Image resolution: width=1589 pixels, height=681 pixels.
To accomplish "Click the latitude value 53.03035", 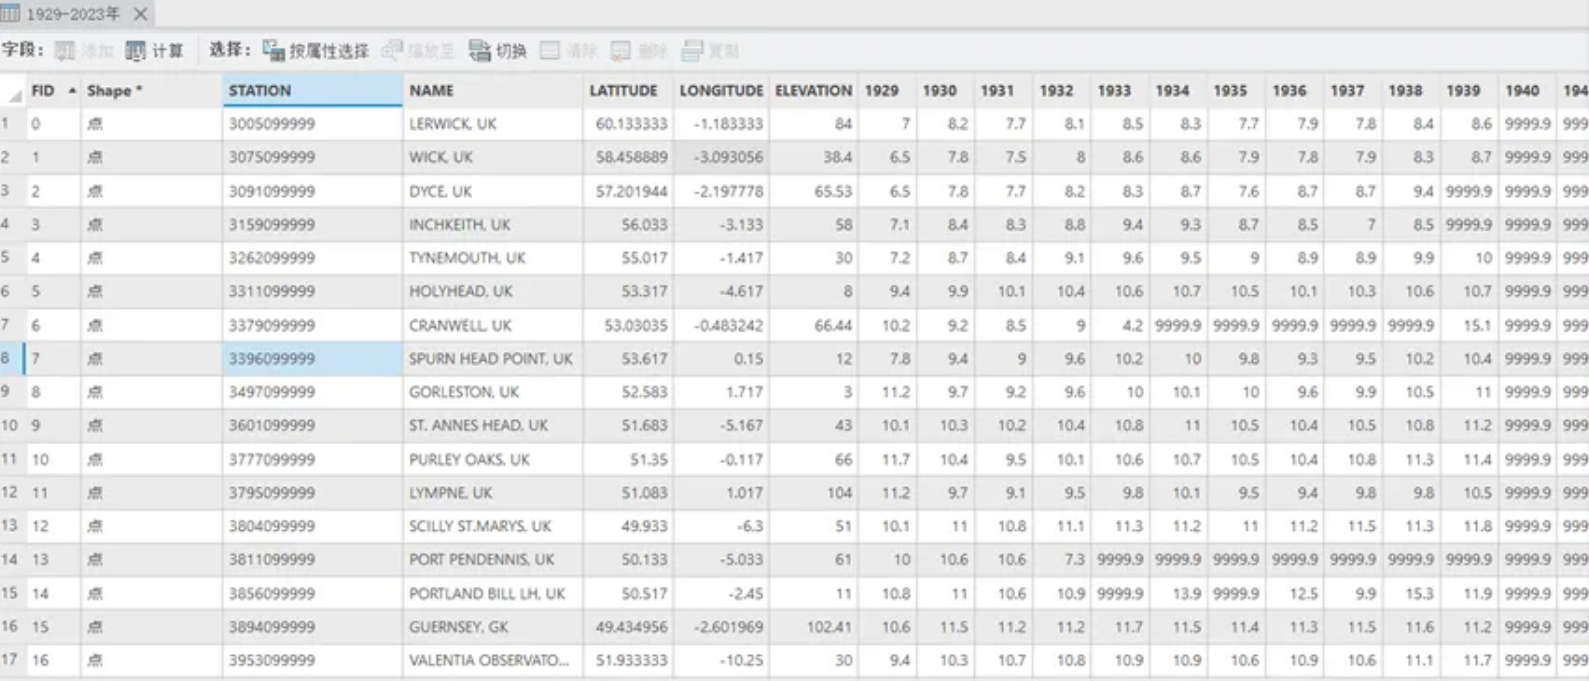I will 628,325.
